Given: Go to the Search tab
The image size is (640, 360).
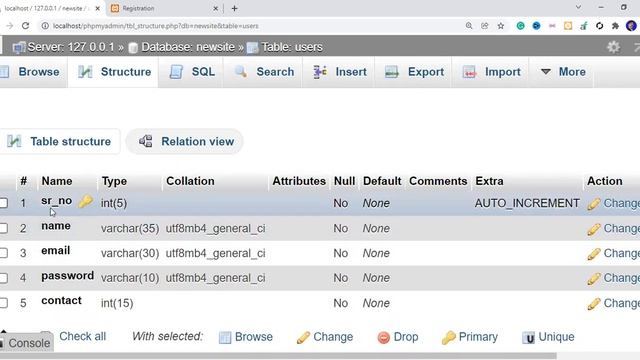Looking at the screenshot, I should pos(263,72).
